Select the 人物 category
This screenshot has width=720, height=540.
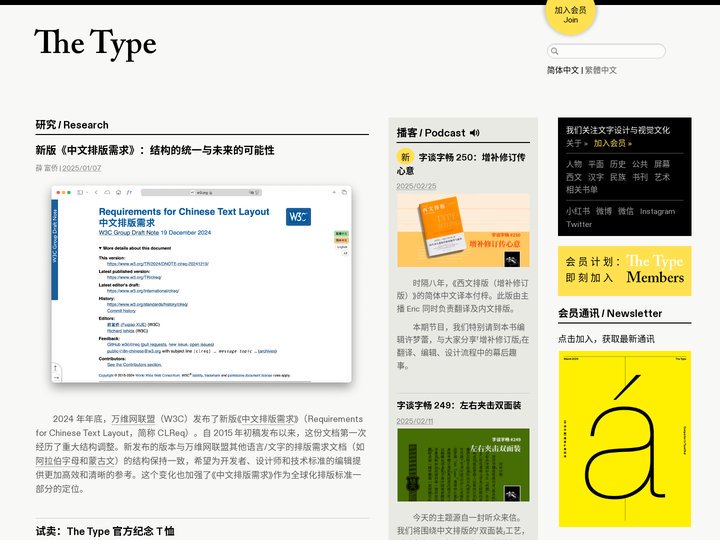[x=574, y=164]
